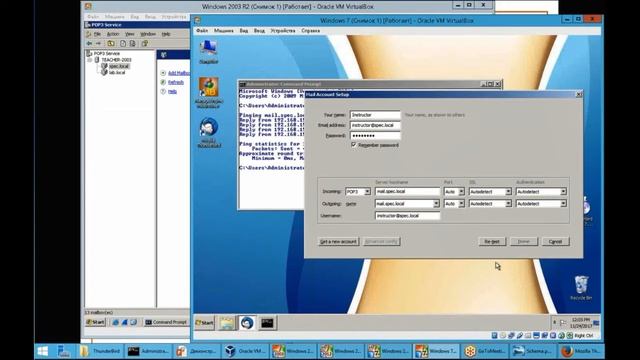
Task: Click Get a new account button
Action: 338,242
